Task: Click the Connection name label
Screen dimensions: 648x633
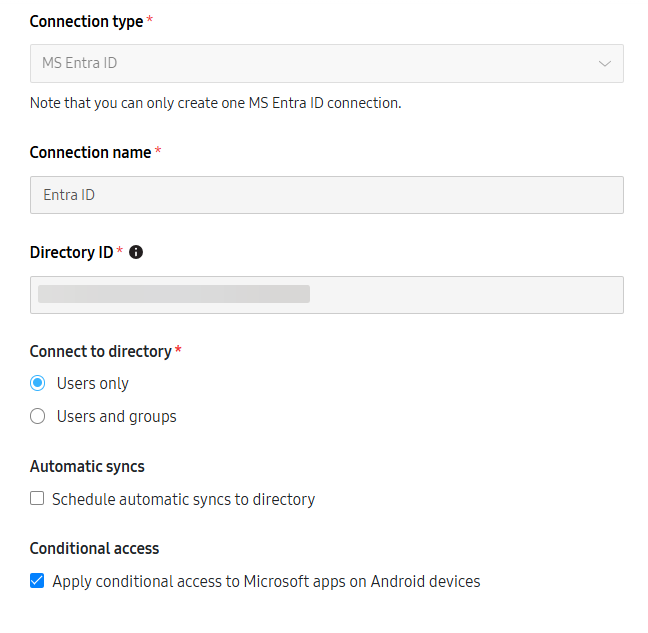Action: click(91, 152)
